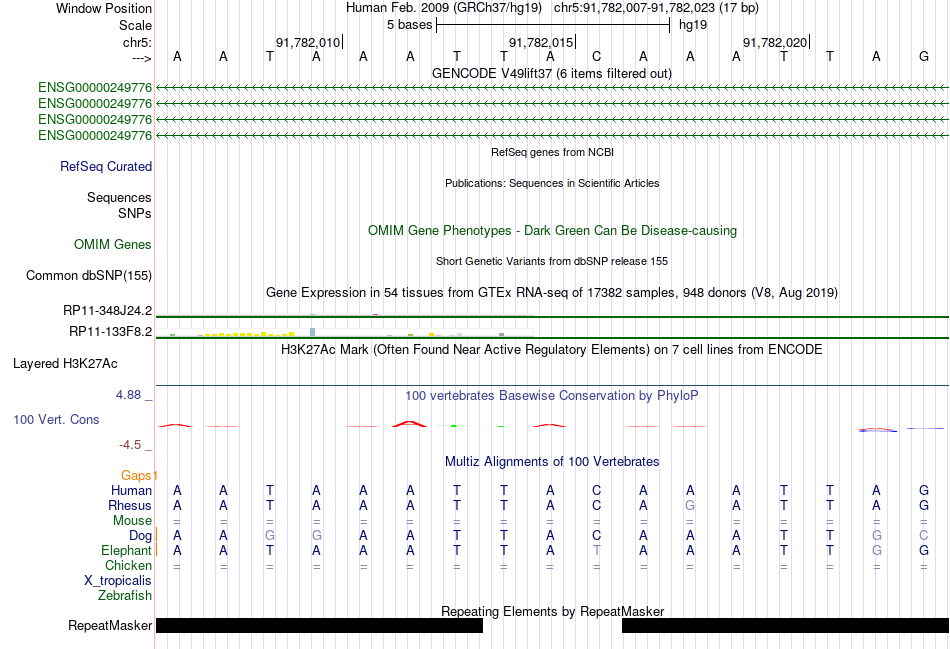Select the last ENSG00000249776 transcript label
Viewport: 950px width, 649px height.
tap(95, 135)
